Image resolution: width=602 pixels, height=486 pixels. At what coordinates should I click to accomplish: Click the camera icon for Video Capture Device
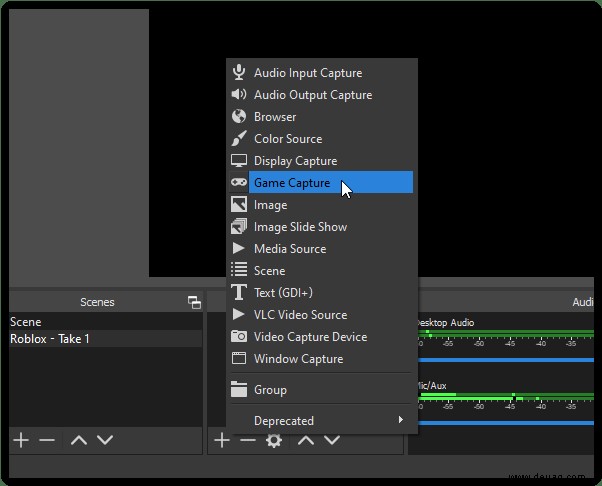pos(239,336)
